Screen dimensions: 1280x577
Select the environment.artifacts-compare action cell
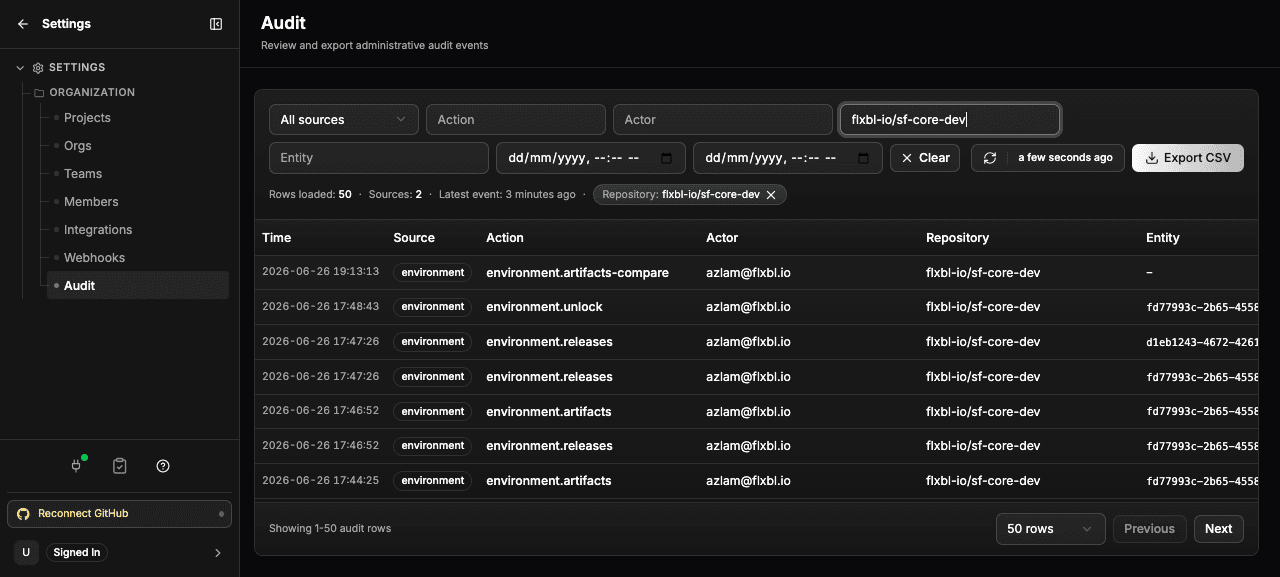coord(577,272)
